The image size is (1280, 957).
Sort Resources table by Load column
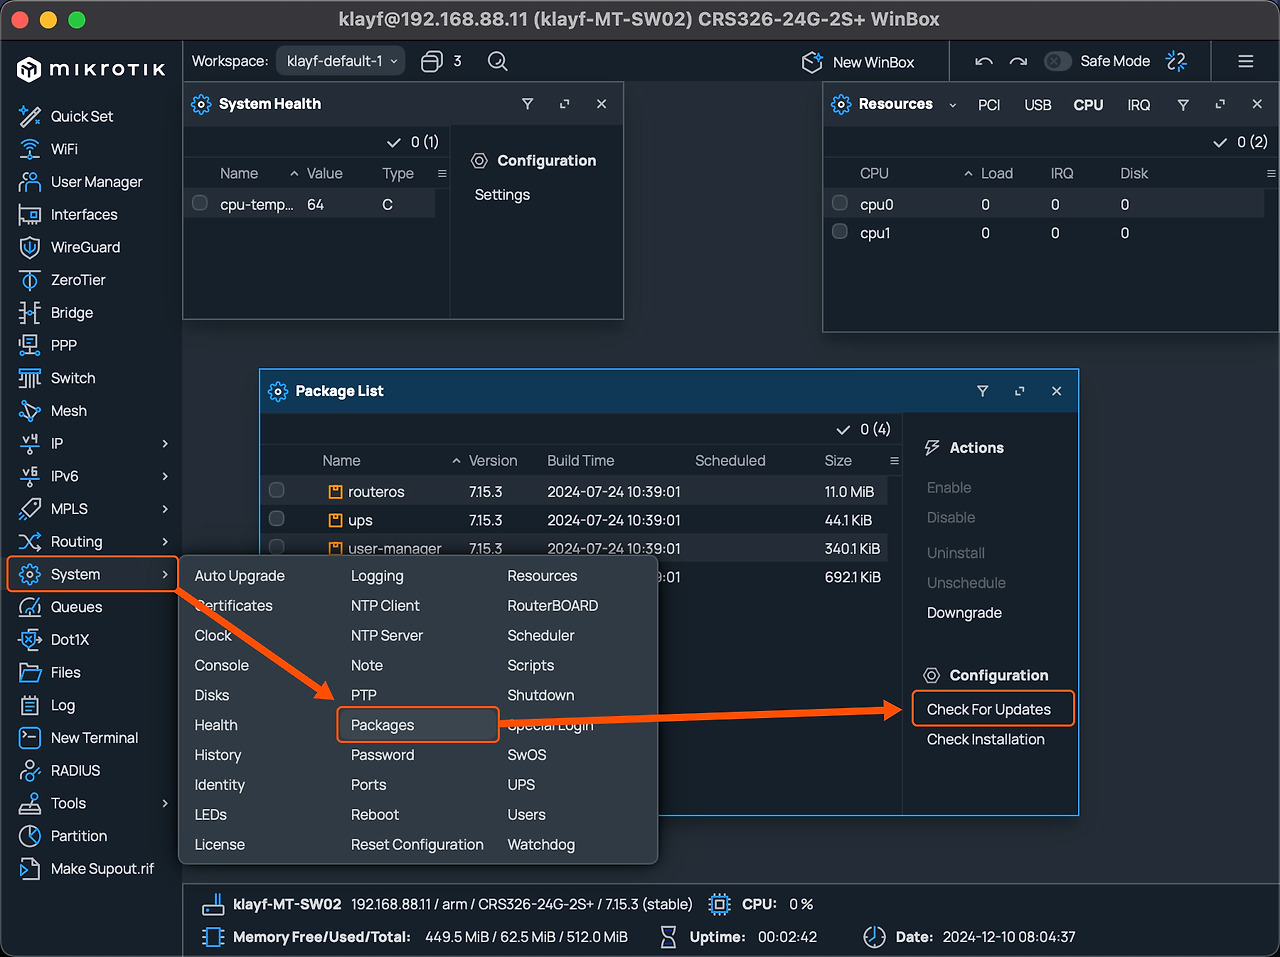click(997, 173)
